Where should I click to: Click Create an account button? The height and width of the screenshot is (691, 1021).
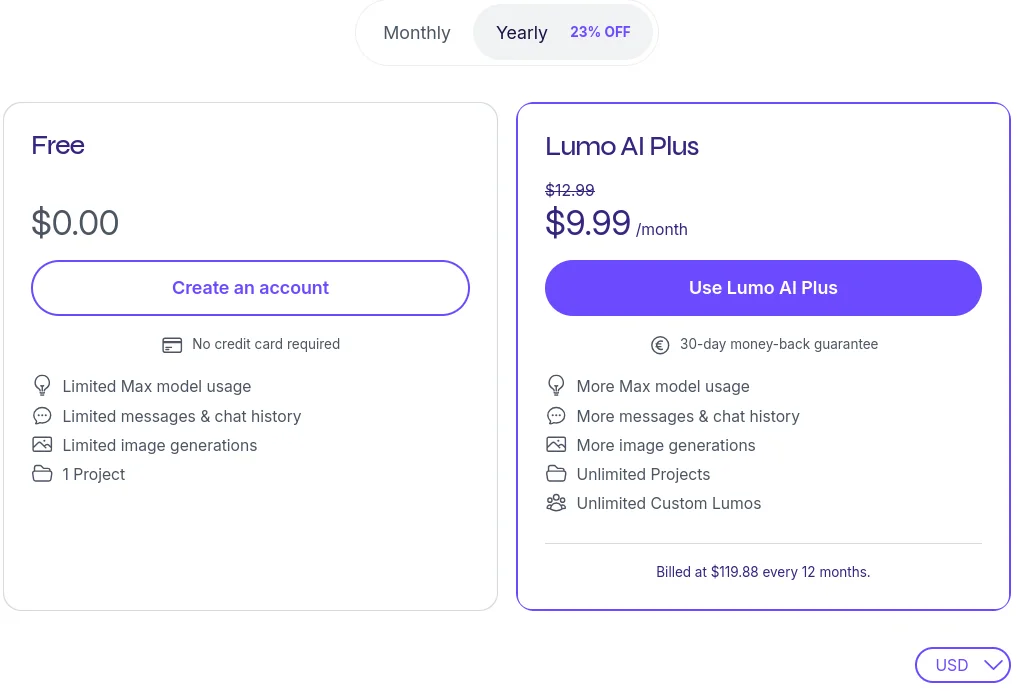click(250, 288)
